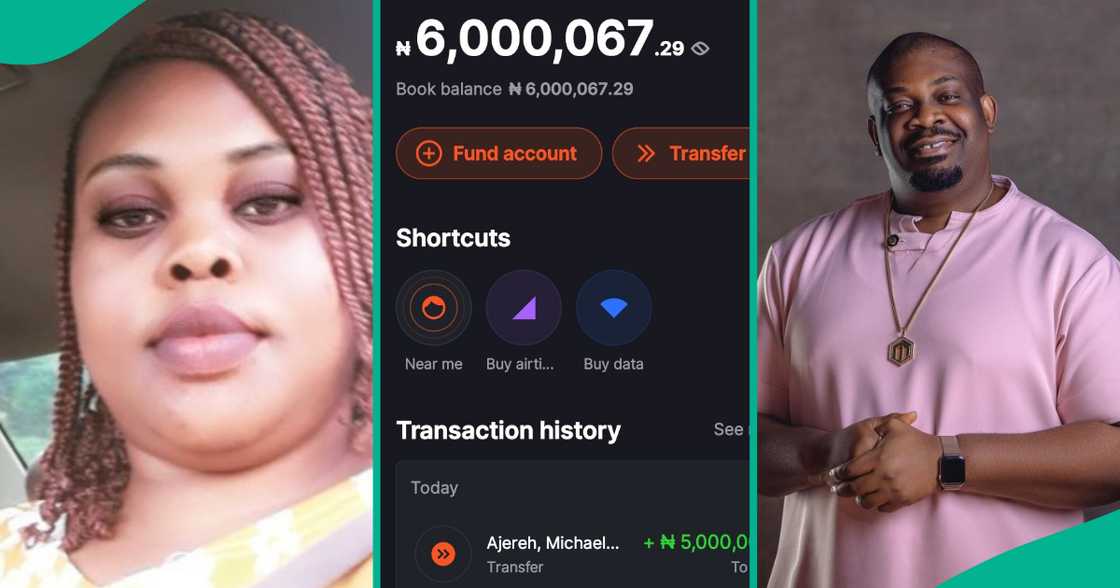
Task: Click the ₦6,000,067.29 main balance
Action: tap(540, 39)
